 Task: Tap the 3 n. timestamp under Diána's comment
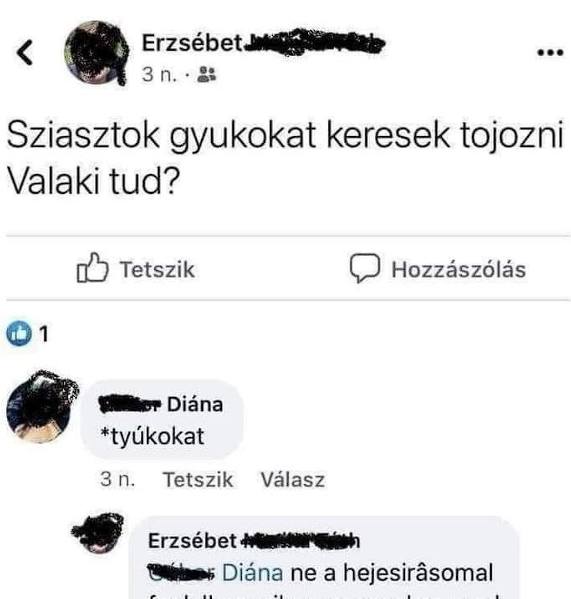point(118,479)
